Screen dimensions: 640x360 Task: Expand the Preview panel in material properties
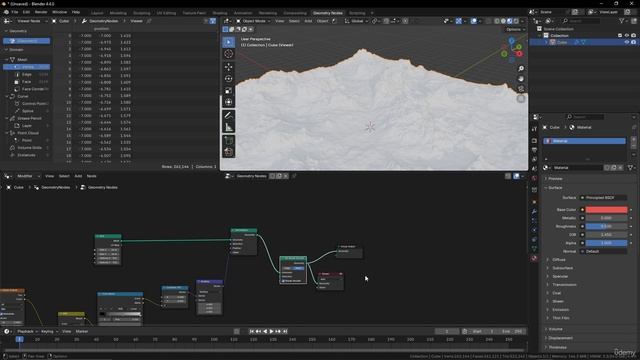point(555,179)
